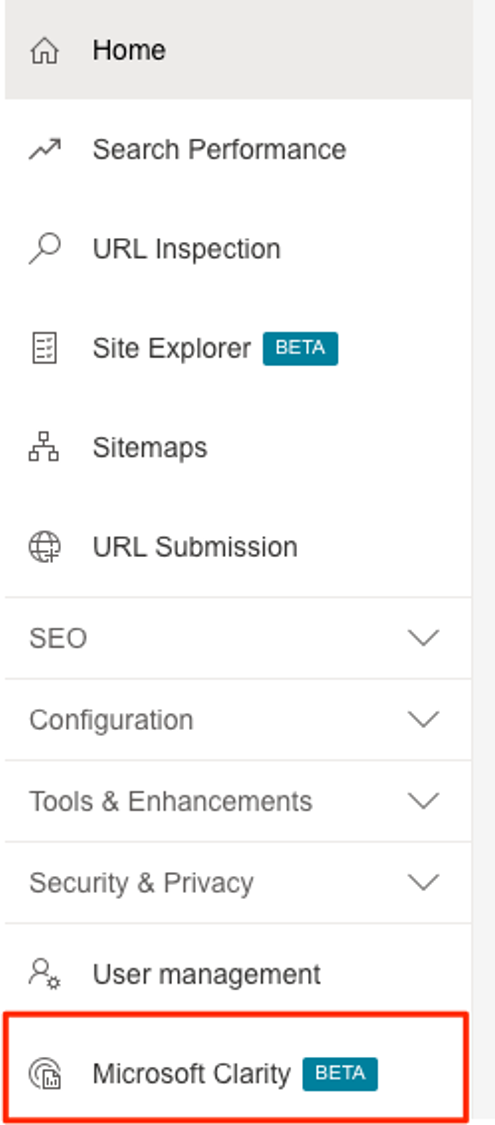Open User management settings
Image resolution: width=495 pixels, height=1125 pixels.
point(238,974)
